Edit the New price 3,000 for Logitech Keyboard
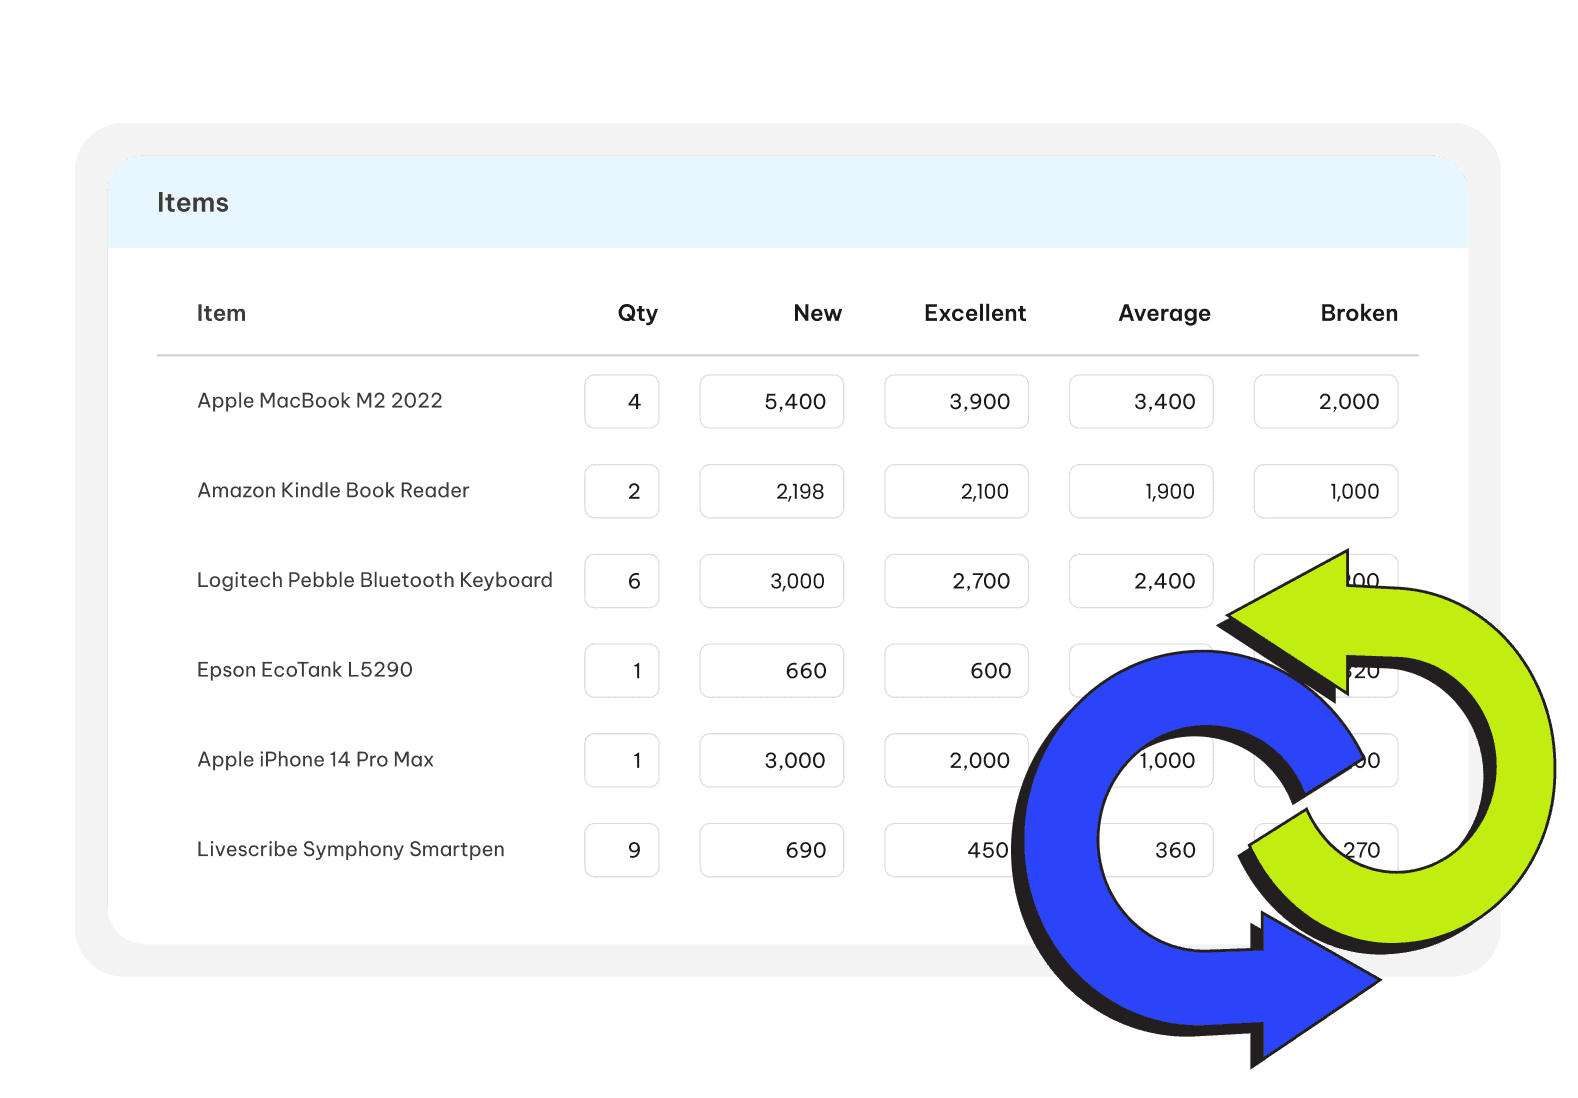This screenshot has width=1578, height=1098. click(772, 581)
